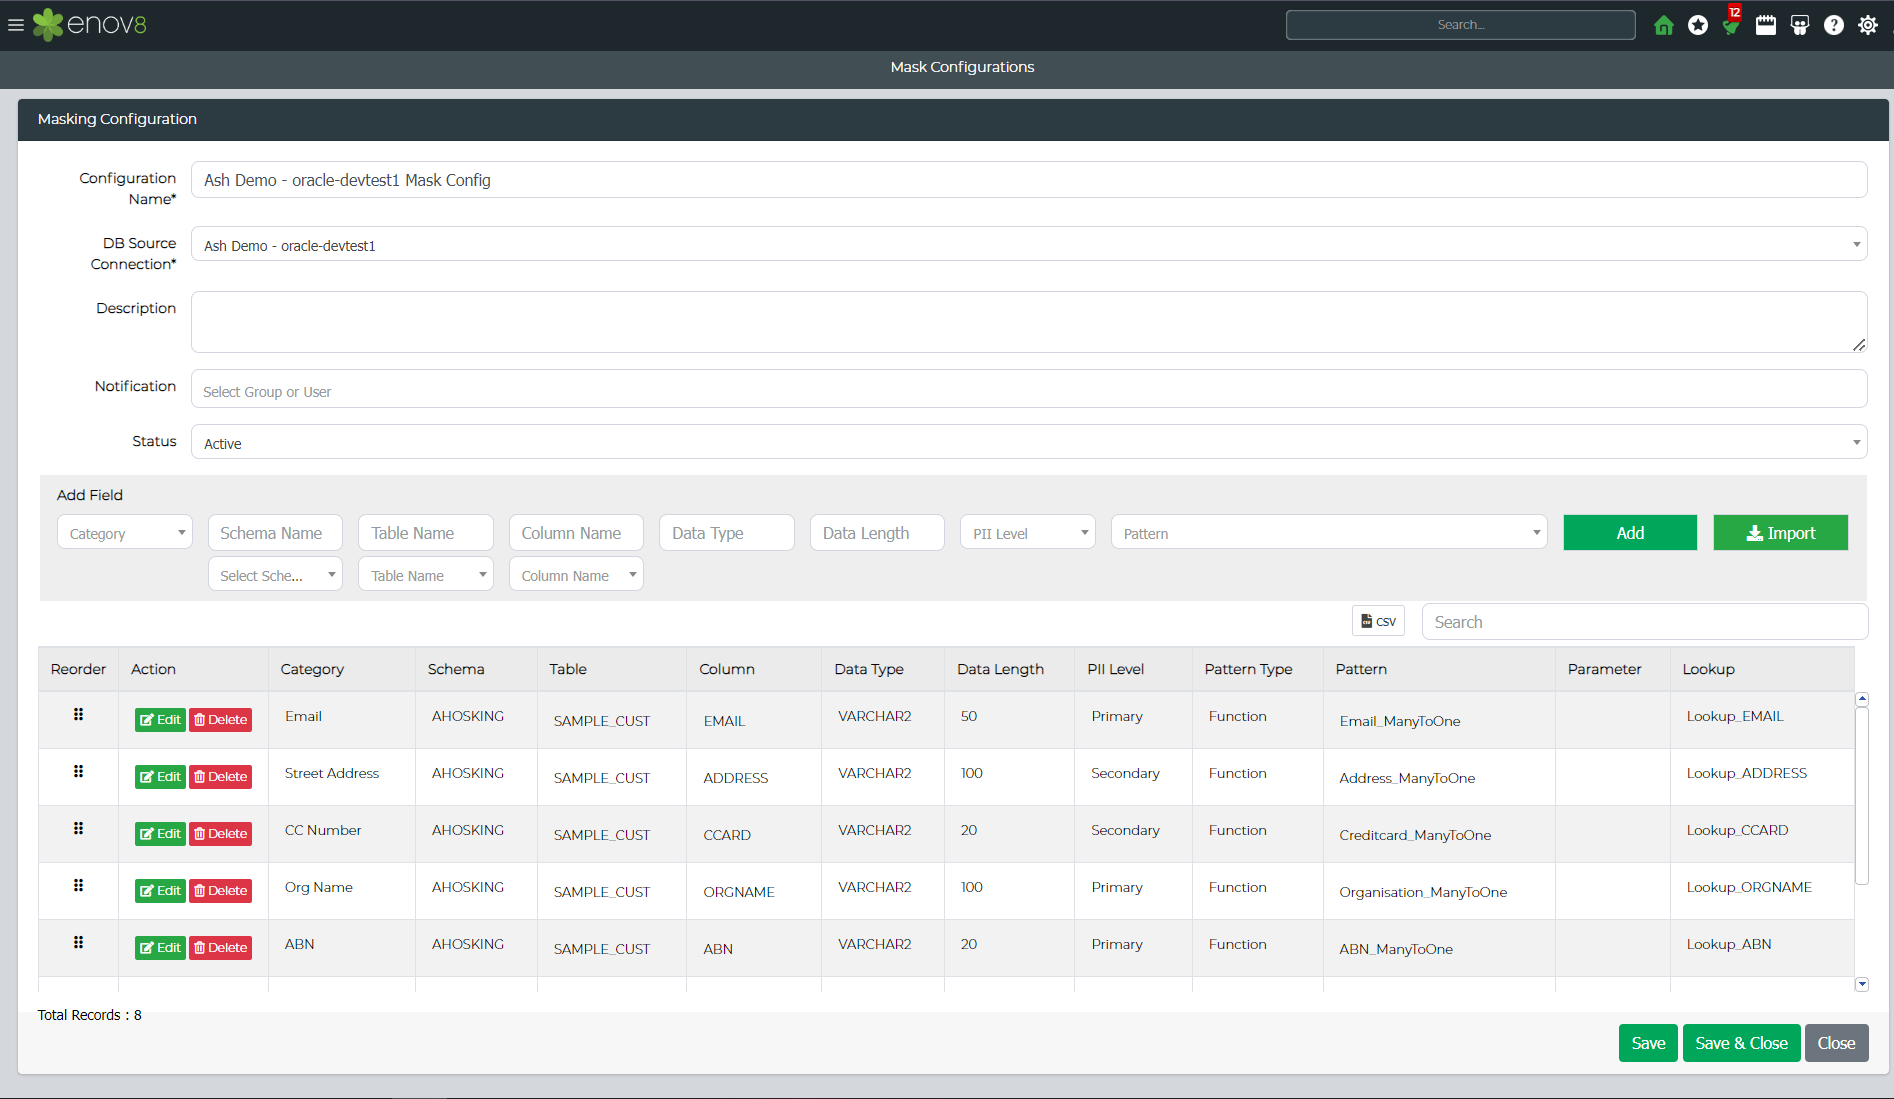Delete the Street Address row
This screenshot has width=1894, height=1099.
point(221,777)
